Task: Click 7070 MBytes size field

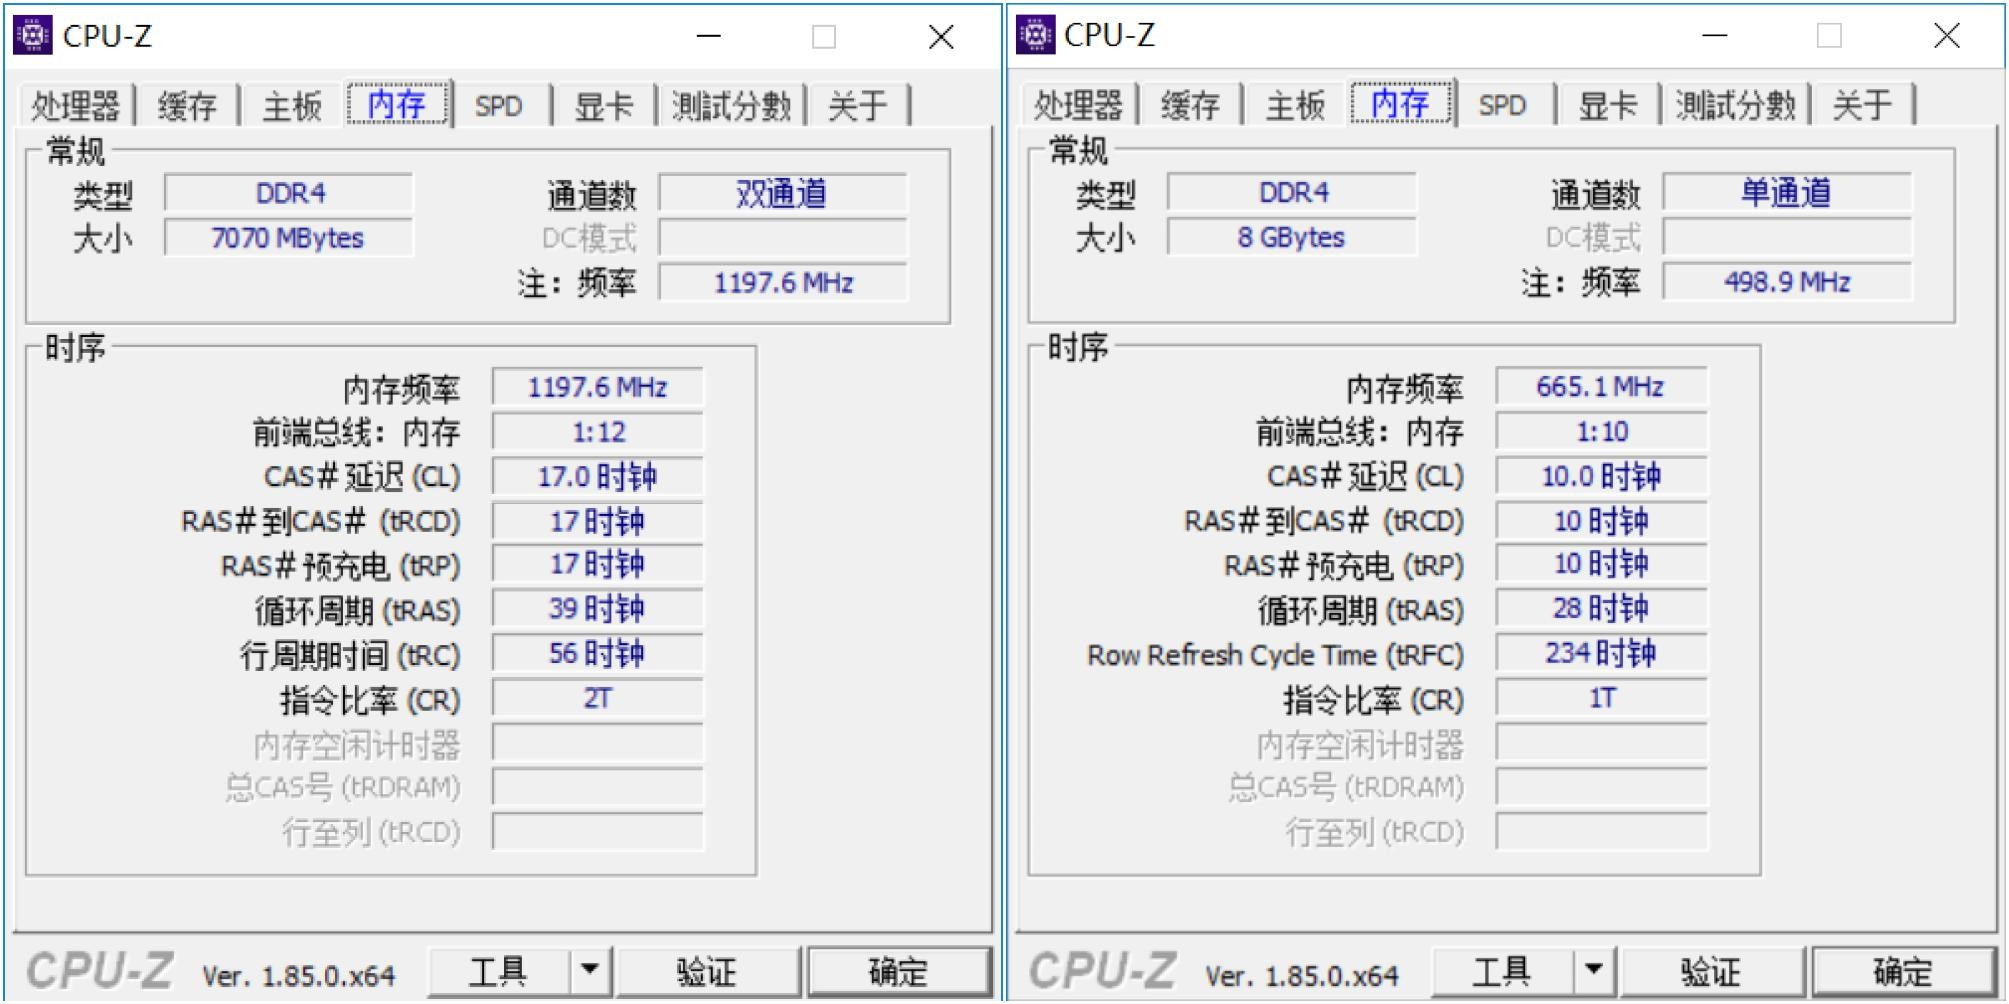Action: (x=288, y=238)
